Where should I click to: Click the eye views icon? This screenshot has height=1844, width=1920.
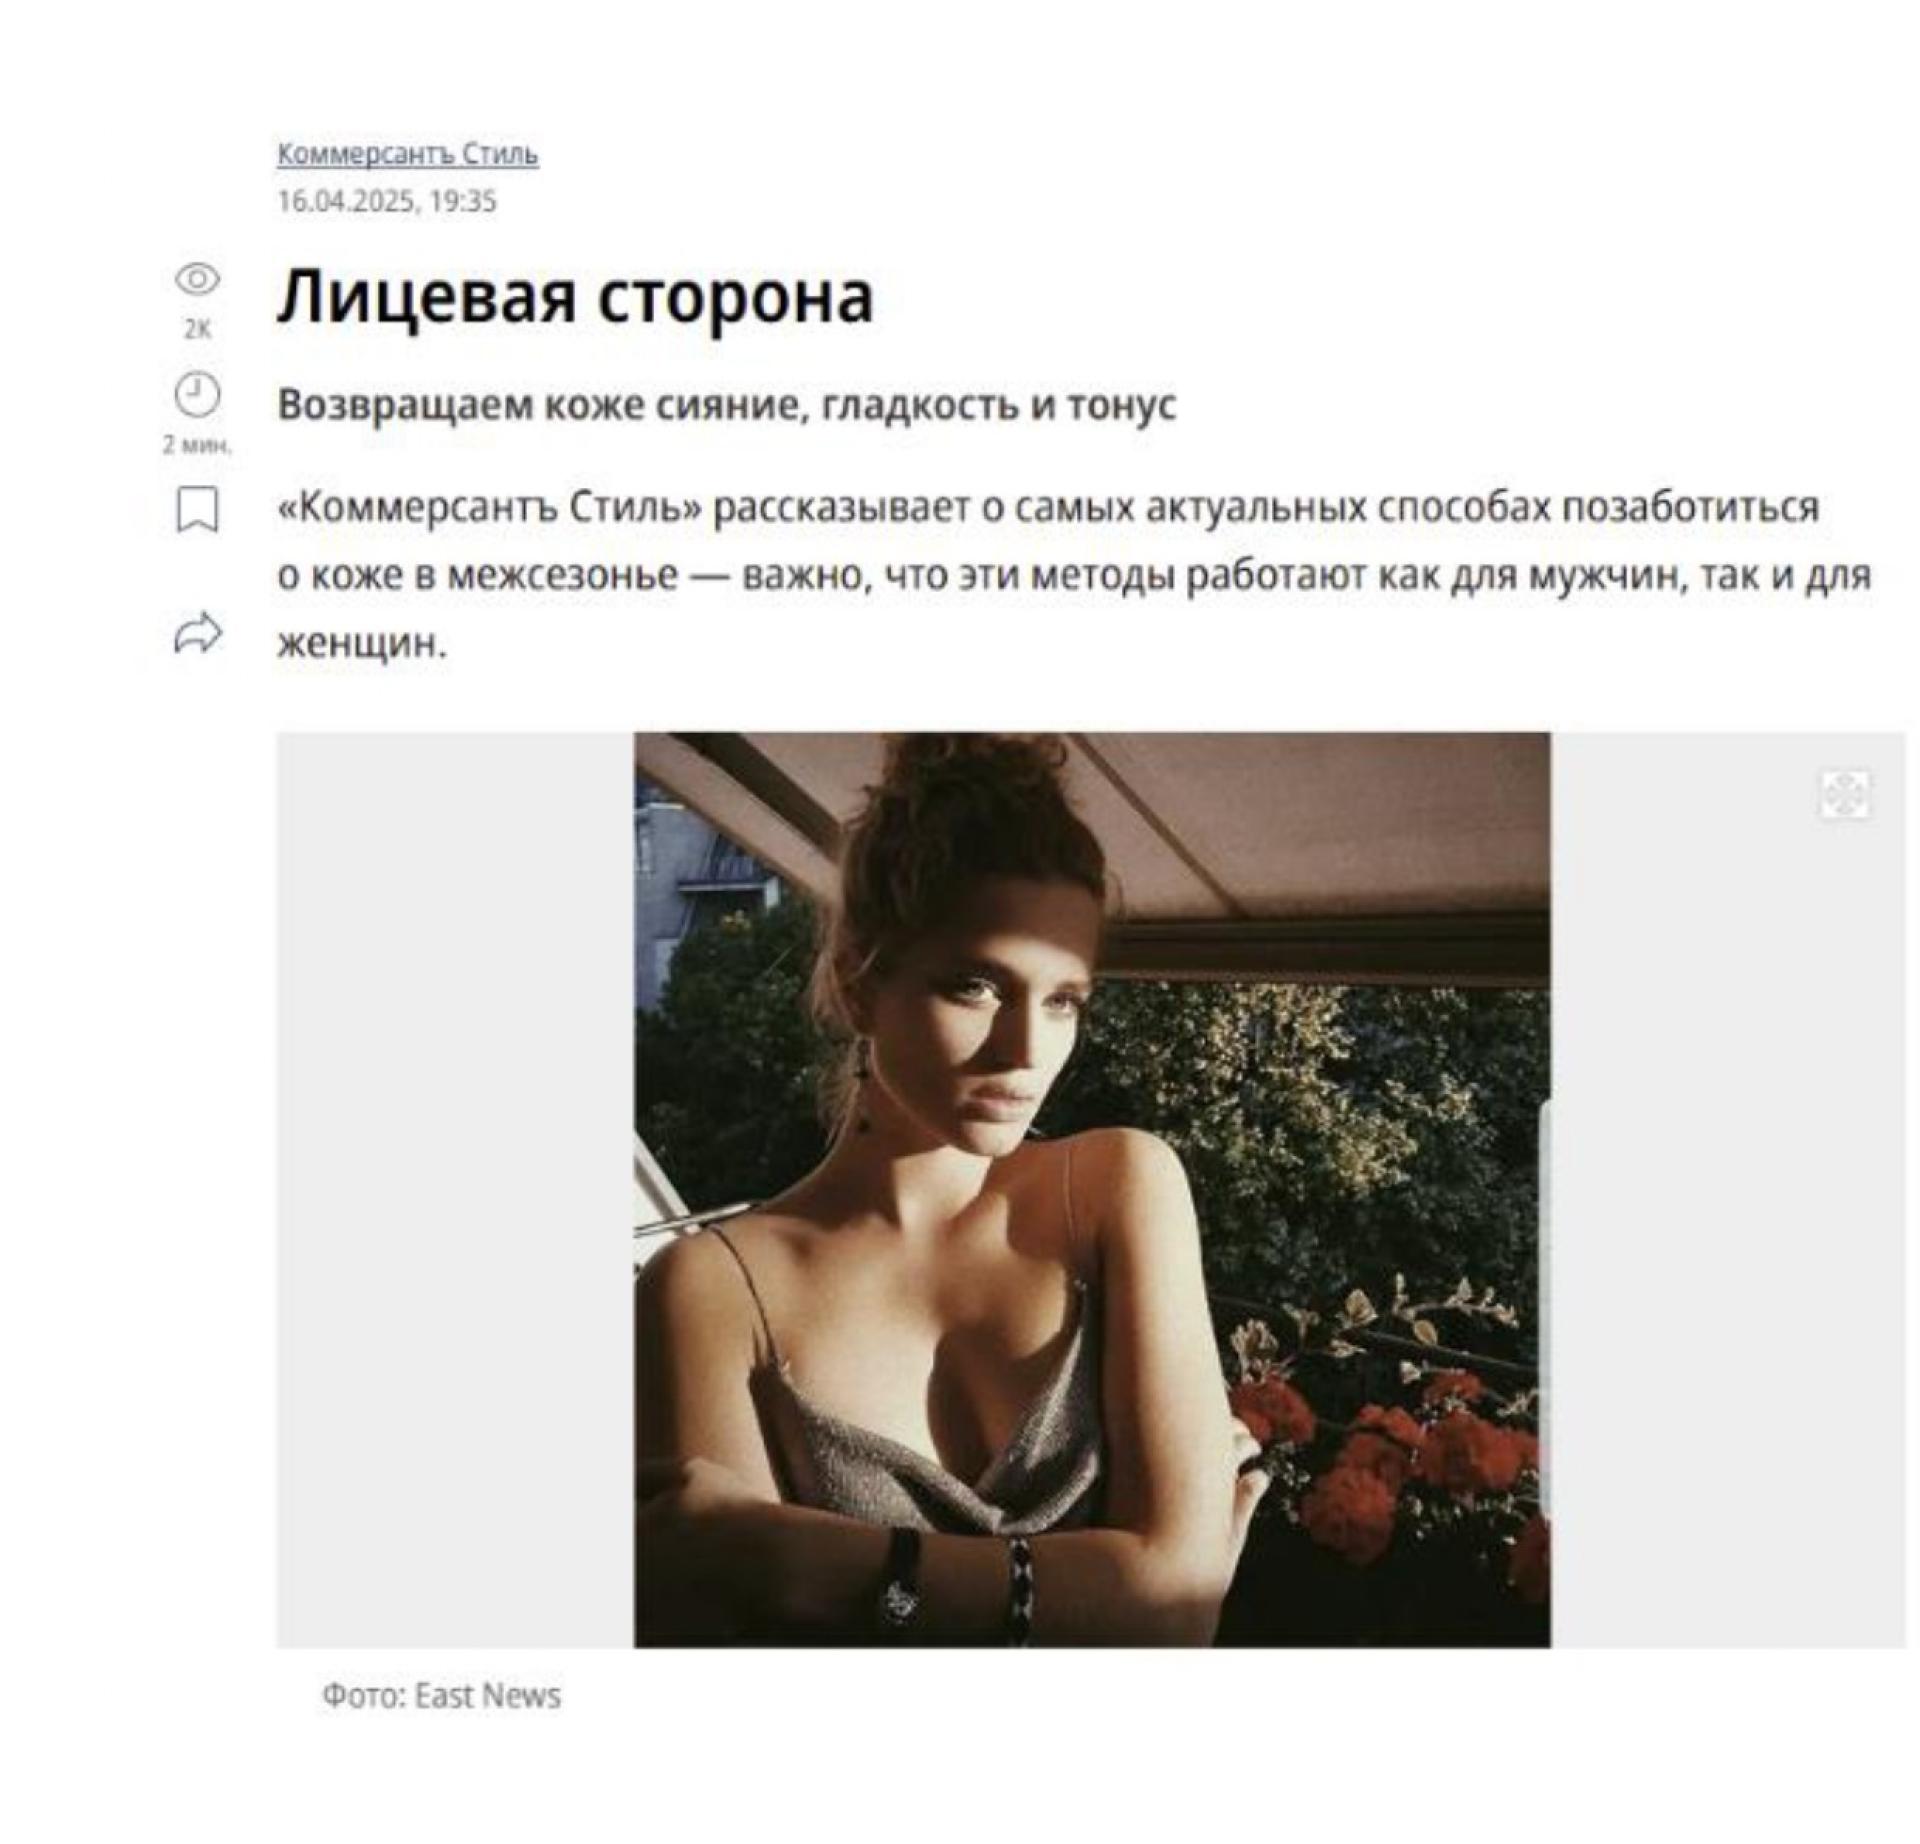pos(197,279)
